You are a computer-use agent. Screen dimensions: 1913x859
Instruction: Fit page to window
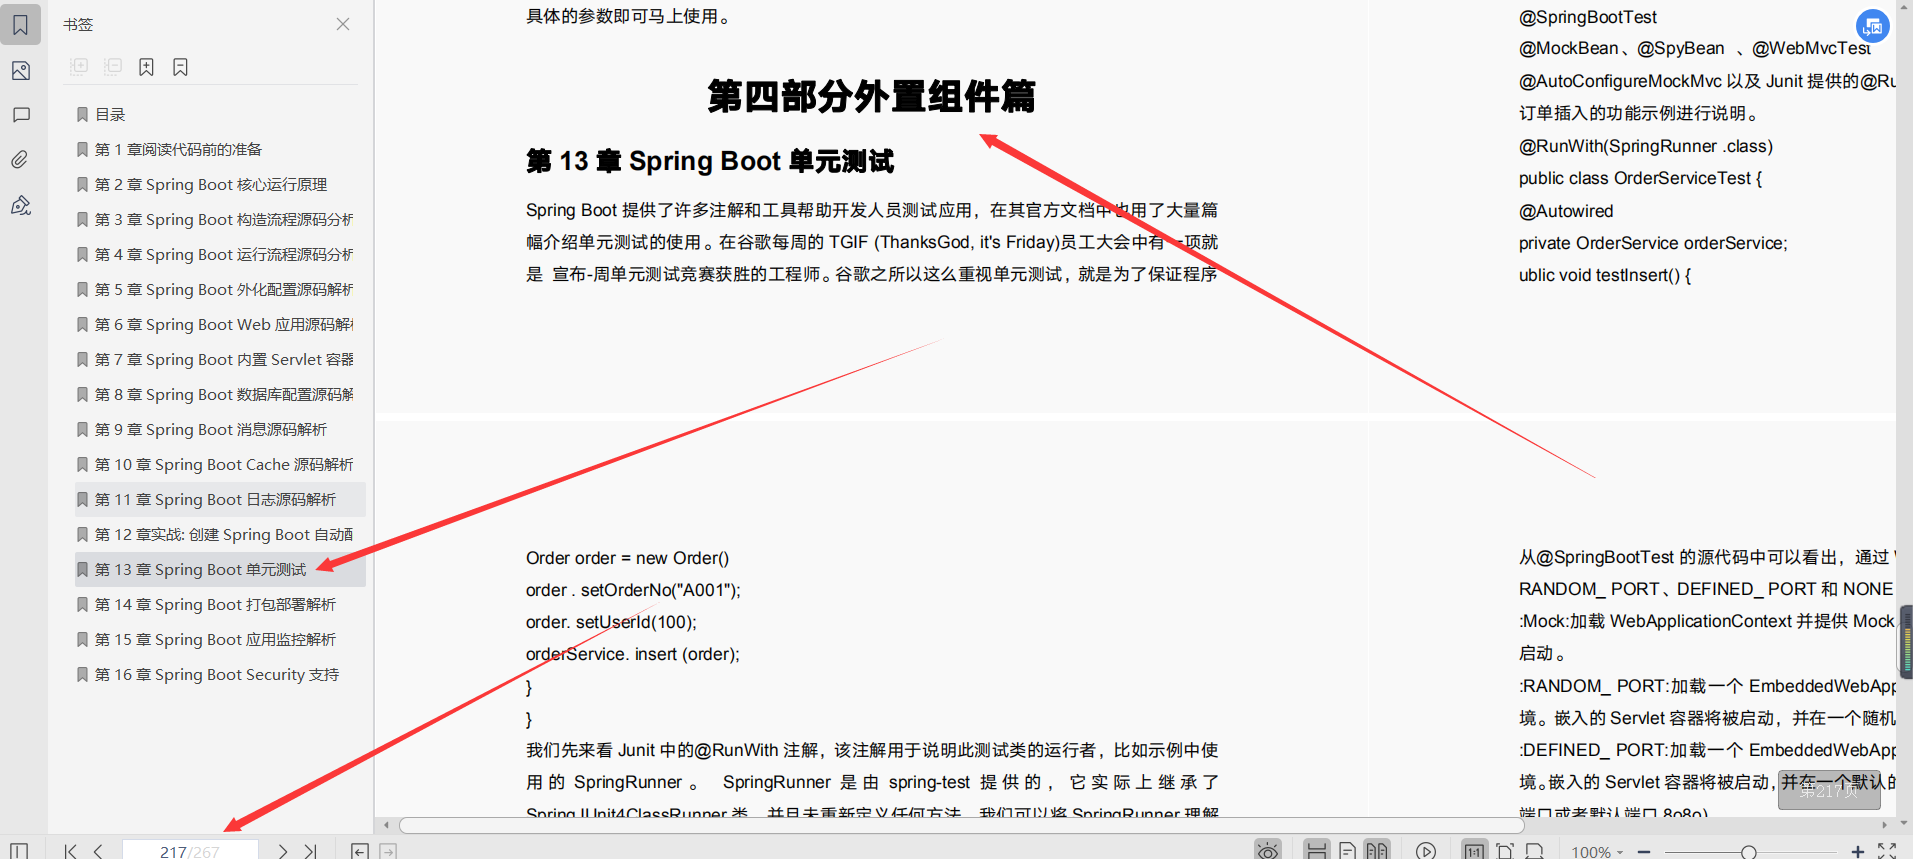[1505, 851]
